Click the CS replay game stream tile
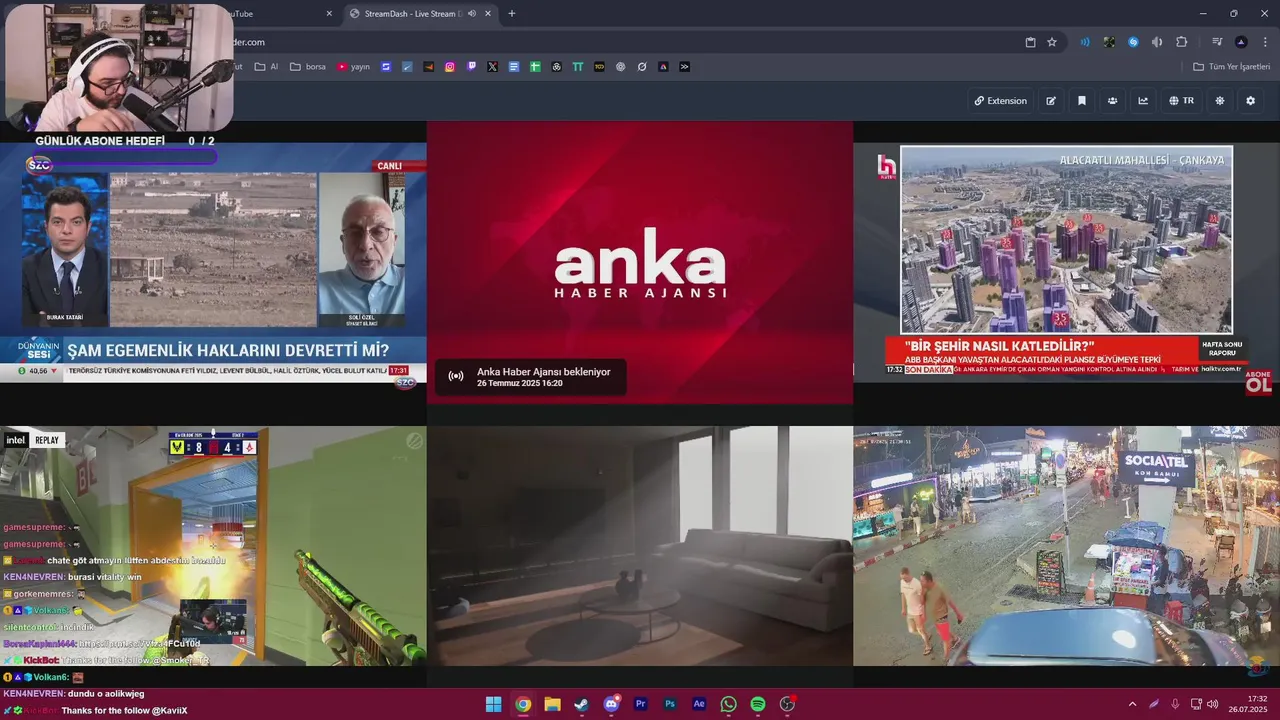Image resolution: width=1280 pixels, height=720 pixels. pos(213,546)
